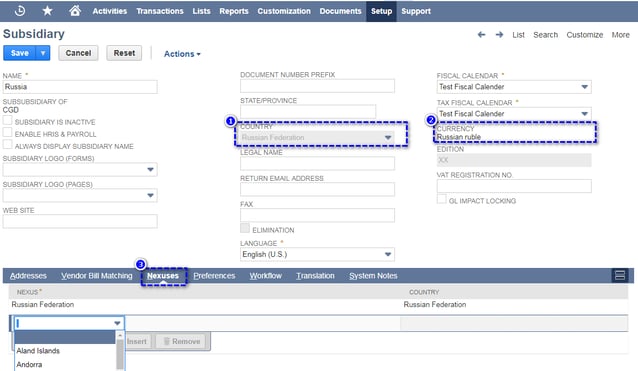Viewport: 638px width, 371px height.
Task: Expand Subsidiary Logo (Forms) dropdown
Action: pos(150,170)
